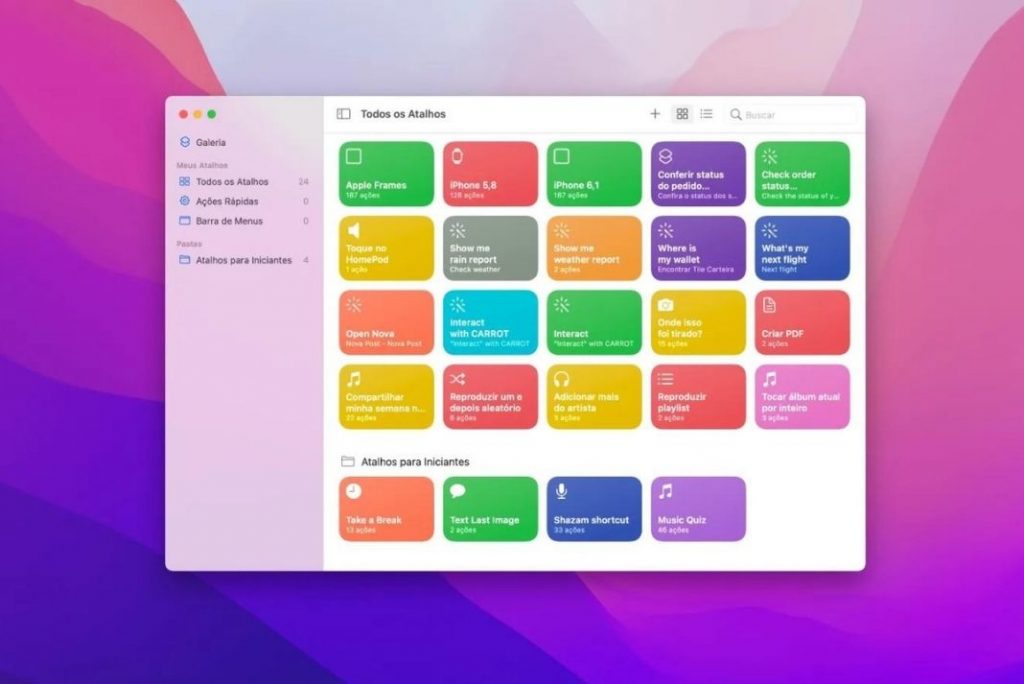Run the Shazam shortcut with the microphone icon
This screenshot has width=1024, height=684.
coord(593,508)
